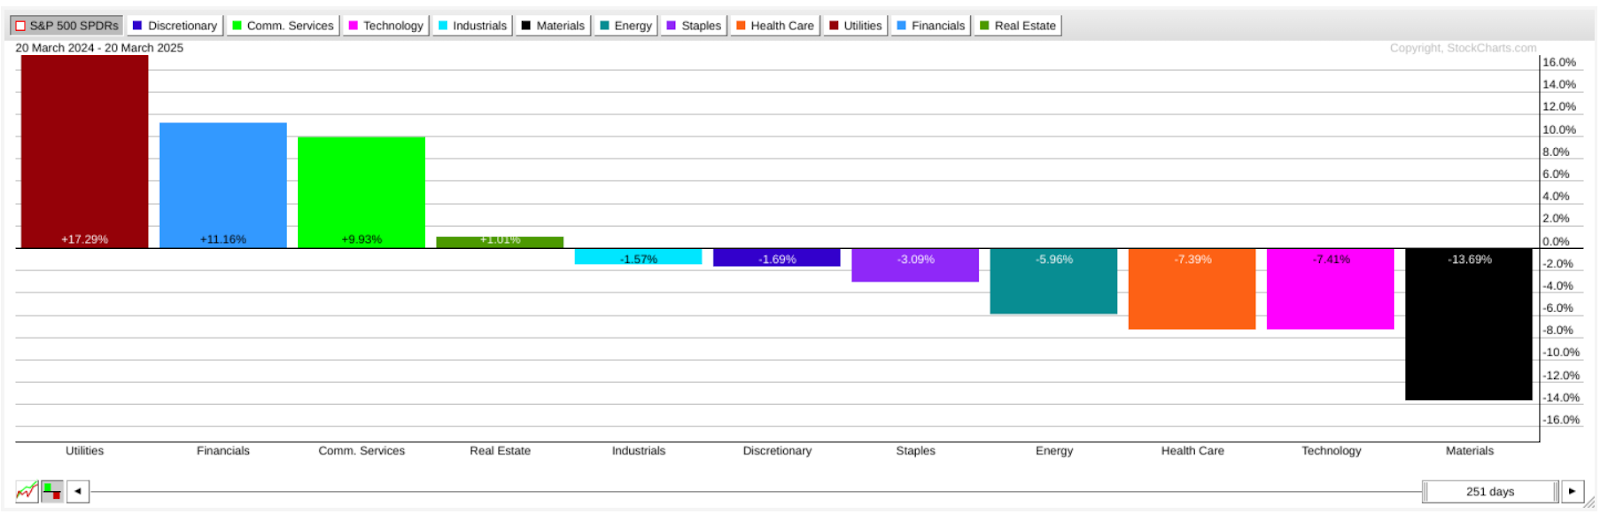Toggle the S&P 500 SPDRs benchmark
1600x514 pixels.
coord(67,25)
